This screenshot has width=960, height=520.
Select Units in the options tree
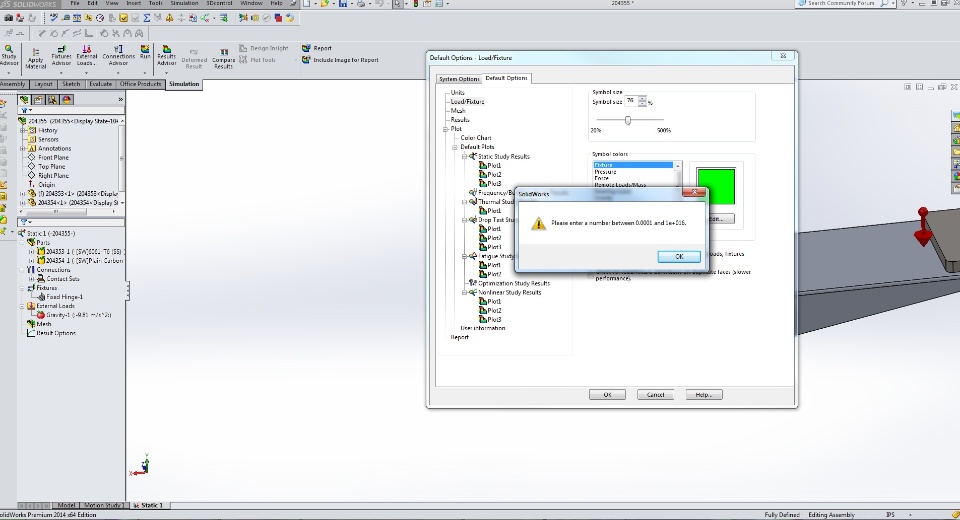tap(457, 92)
